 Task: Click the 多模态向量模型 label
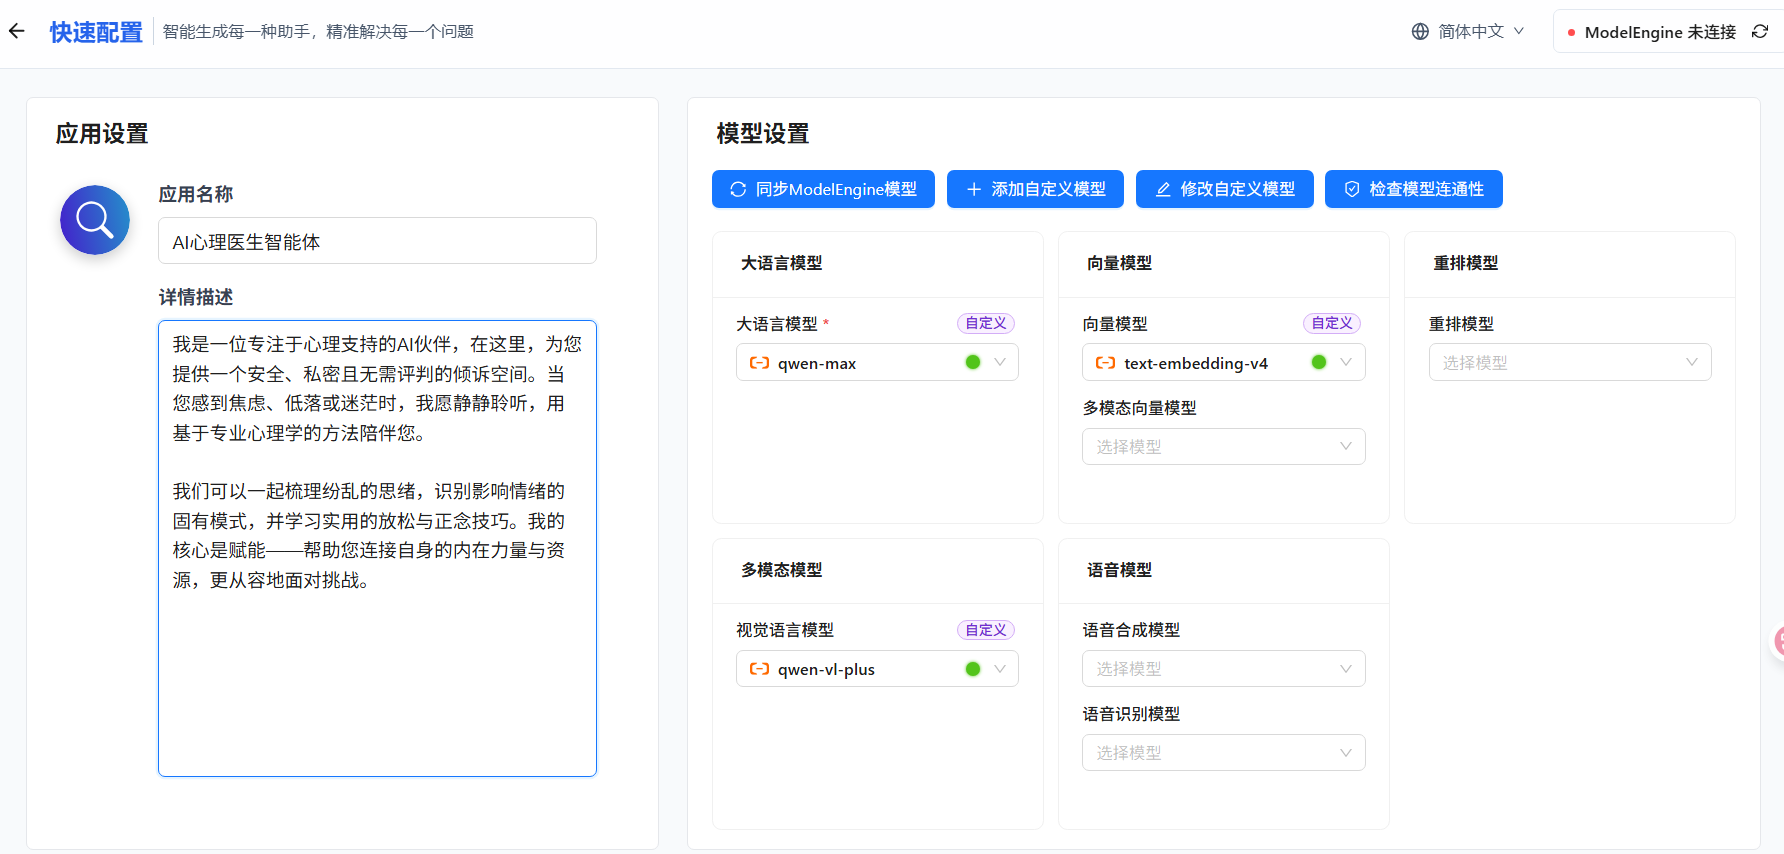point(1139,408)
